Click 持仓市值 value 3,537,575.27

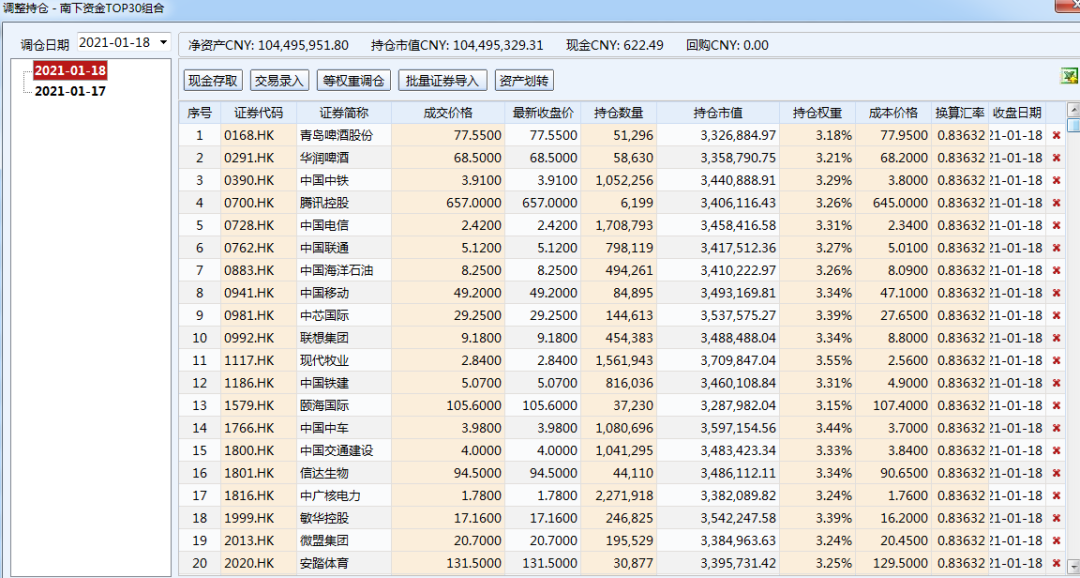718,316
